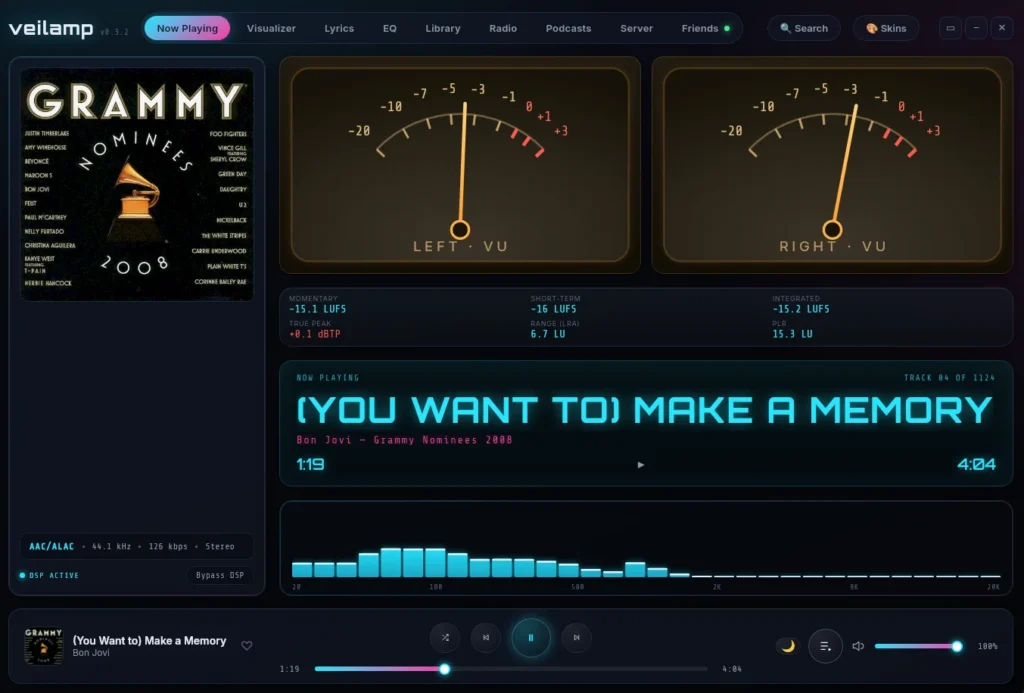Click the Friends online status dot
The height and width of the screenshot is (693, 1024).
point(727,29)
